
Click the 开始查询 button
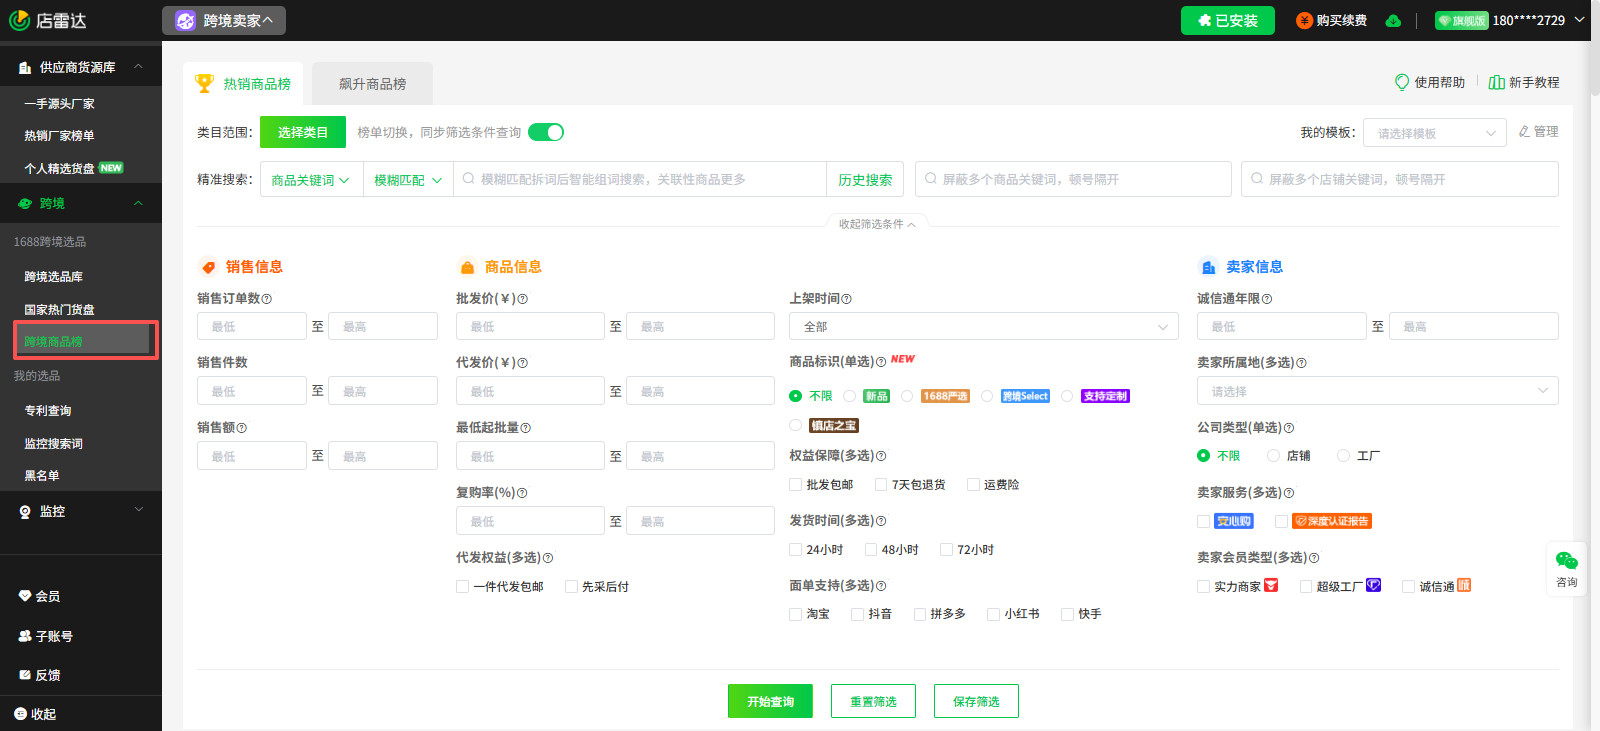(x=770, y=701)
